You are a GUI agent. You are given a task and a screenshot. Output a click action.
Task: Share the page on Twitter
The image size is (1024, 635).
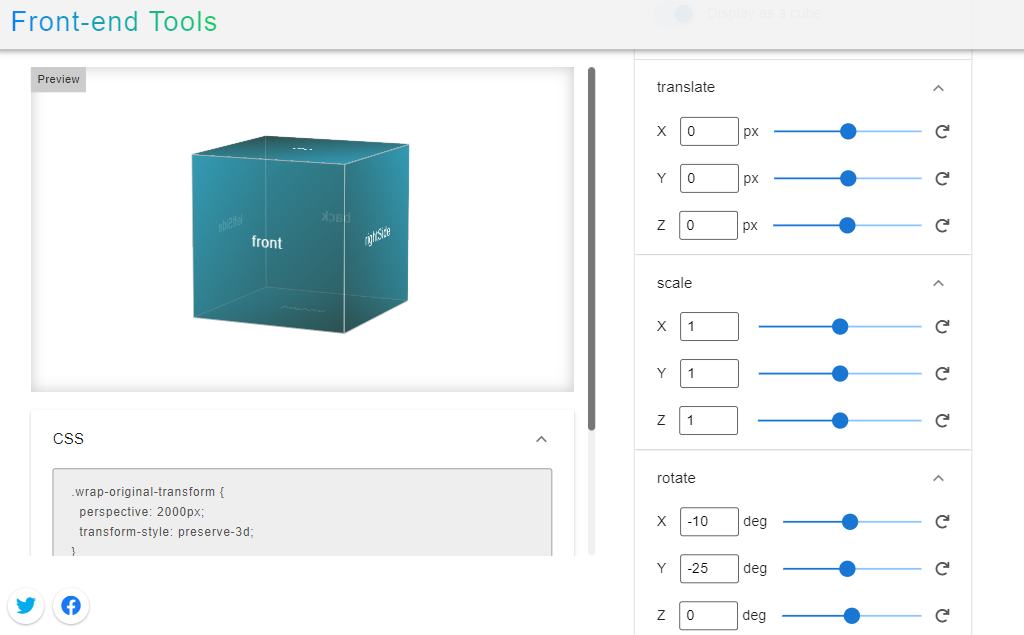tap(26, 606)
